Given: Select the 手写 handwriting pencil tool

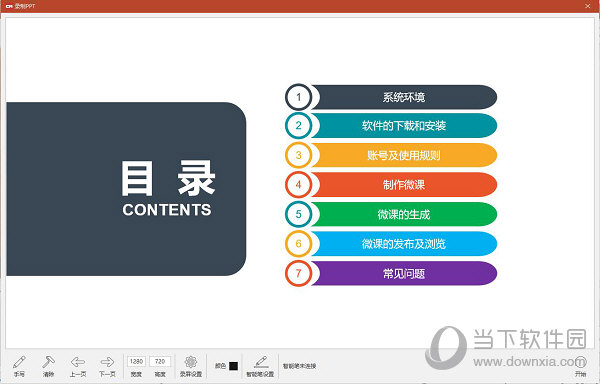Looking at the screenshot, I should click(19, 366).
